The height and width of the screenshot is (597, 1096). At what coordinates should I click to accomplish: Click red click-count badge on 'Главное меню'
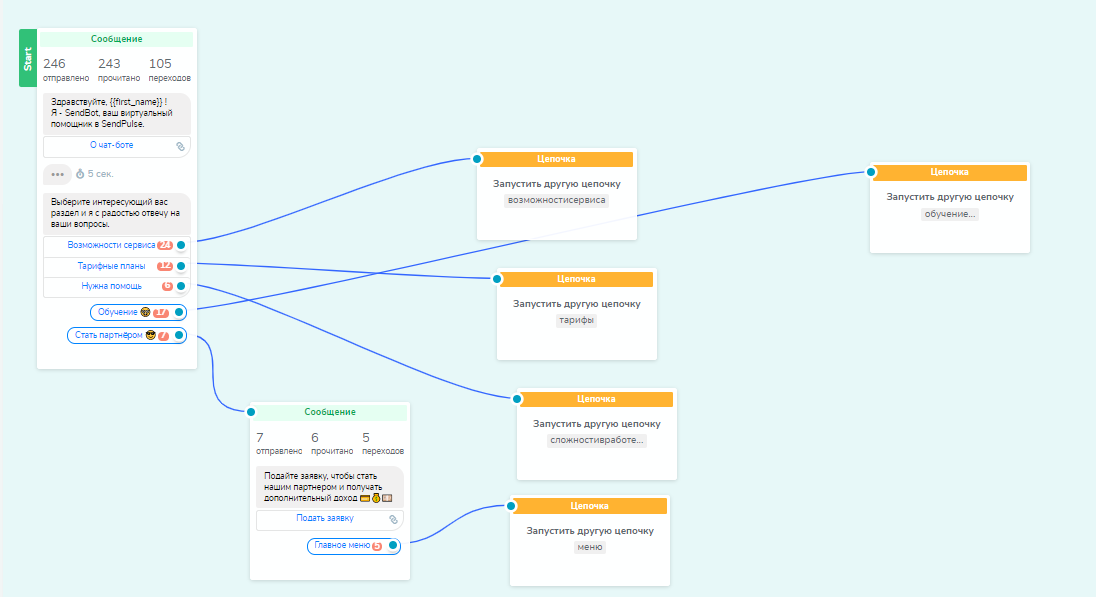[x=377, y=546]
